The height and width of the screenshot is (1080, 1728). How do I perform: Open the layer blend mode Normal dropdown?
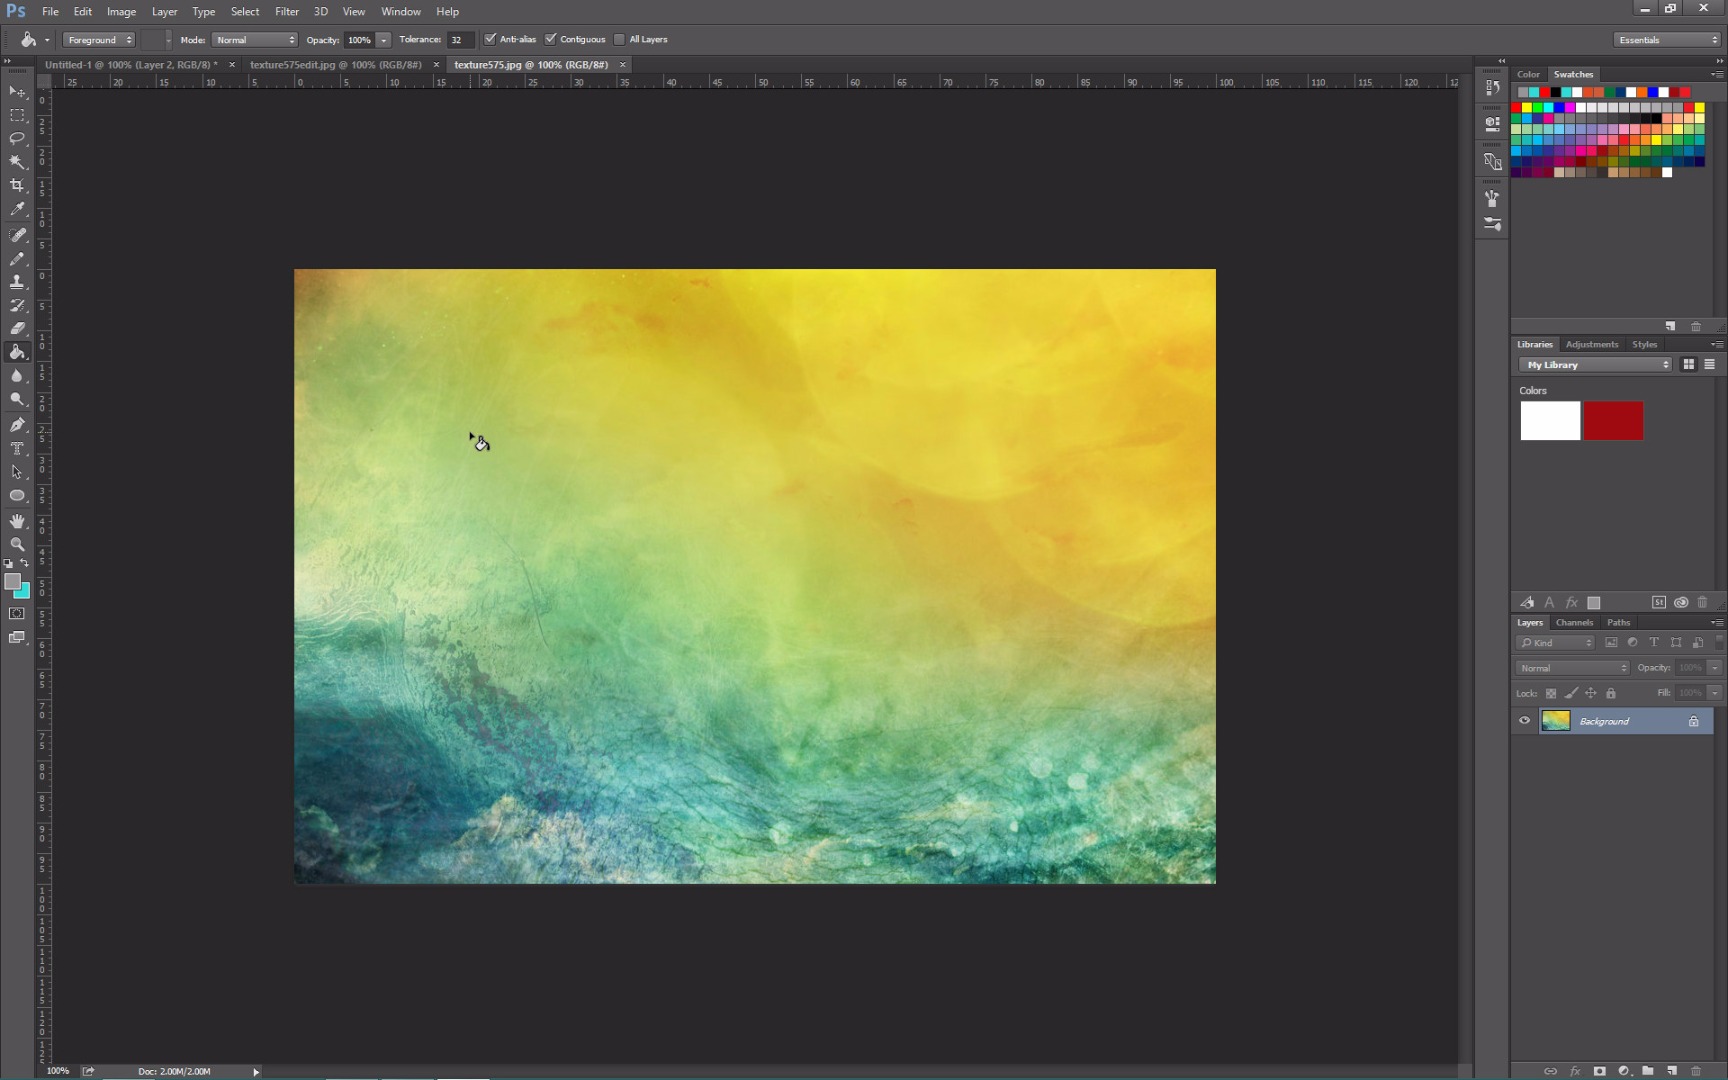tap(1573, 668)
